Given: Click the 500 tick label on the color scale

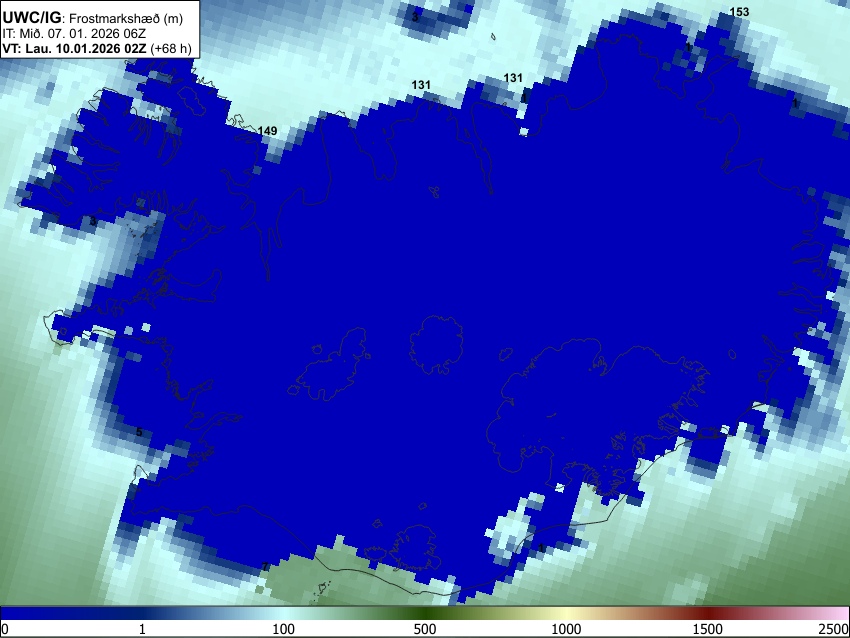Looking at the screenshot, I should (424, 629).
